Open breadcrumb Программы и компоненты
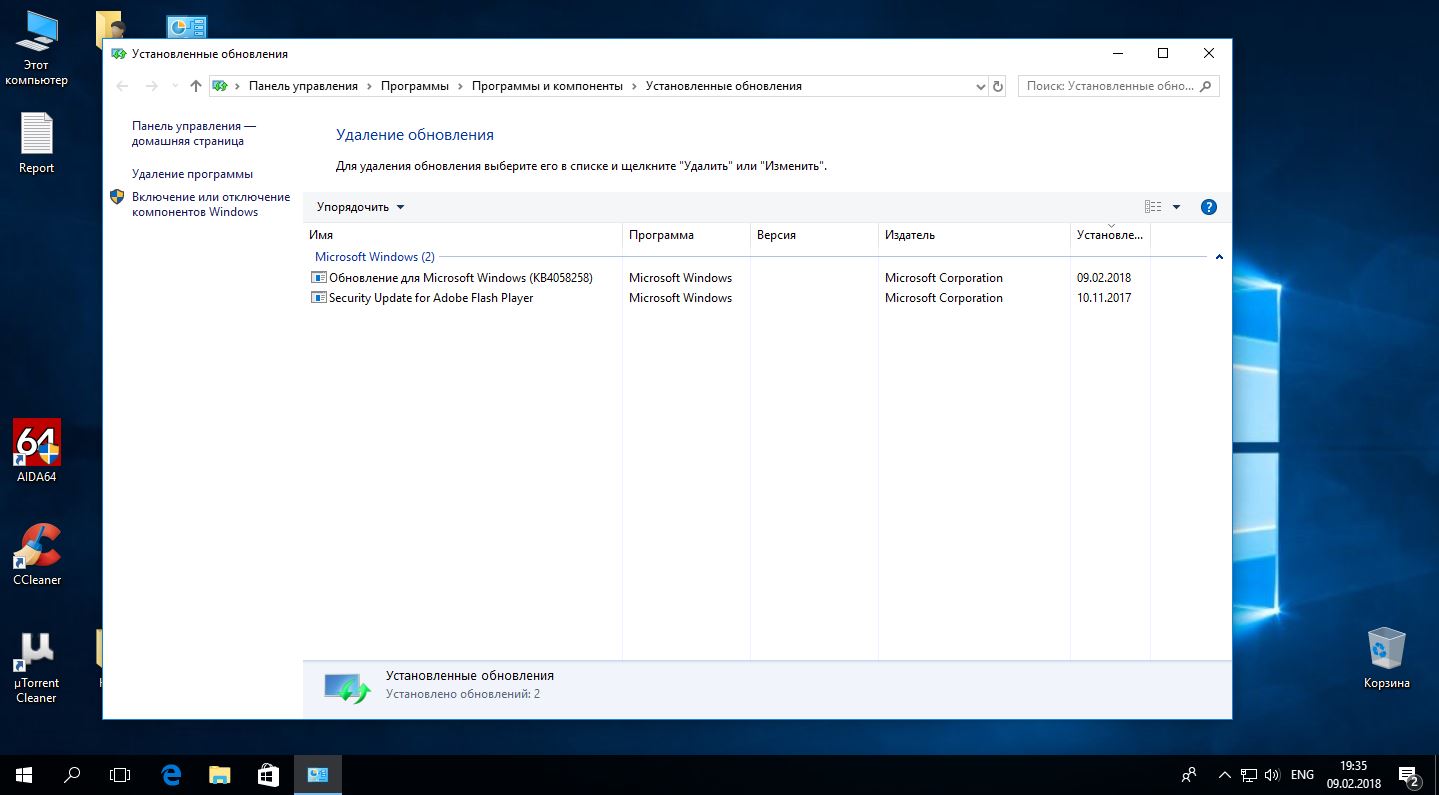 pos(547,86)
